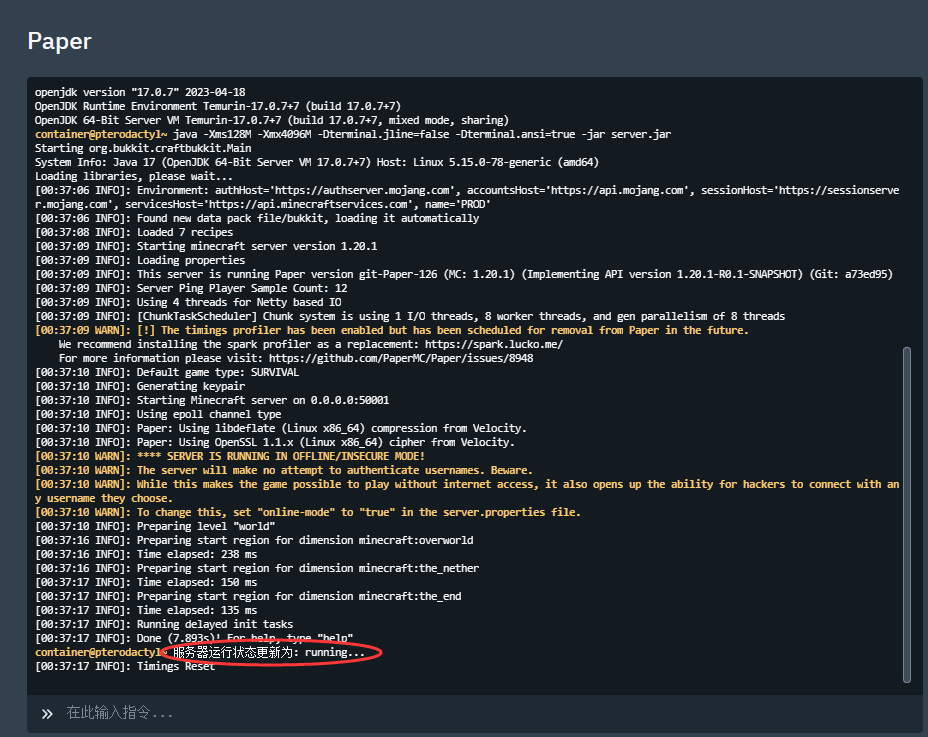Click the ChunkTaskScheduler log line
The image size is (928, 737).
410,316
